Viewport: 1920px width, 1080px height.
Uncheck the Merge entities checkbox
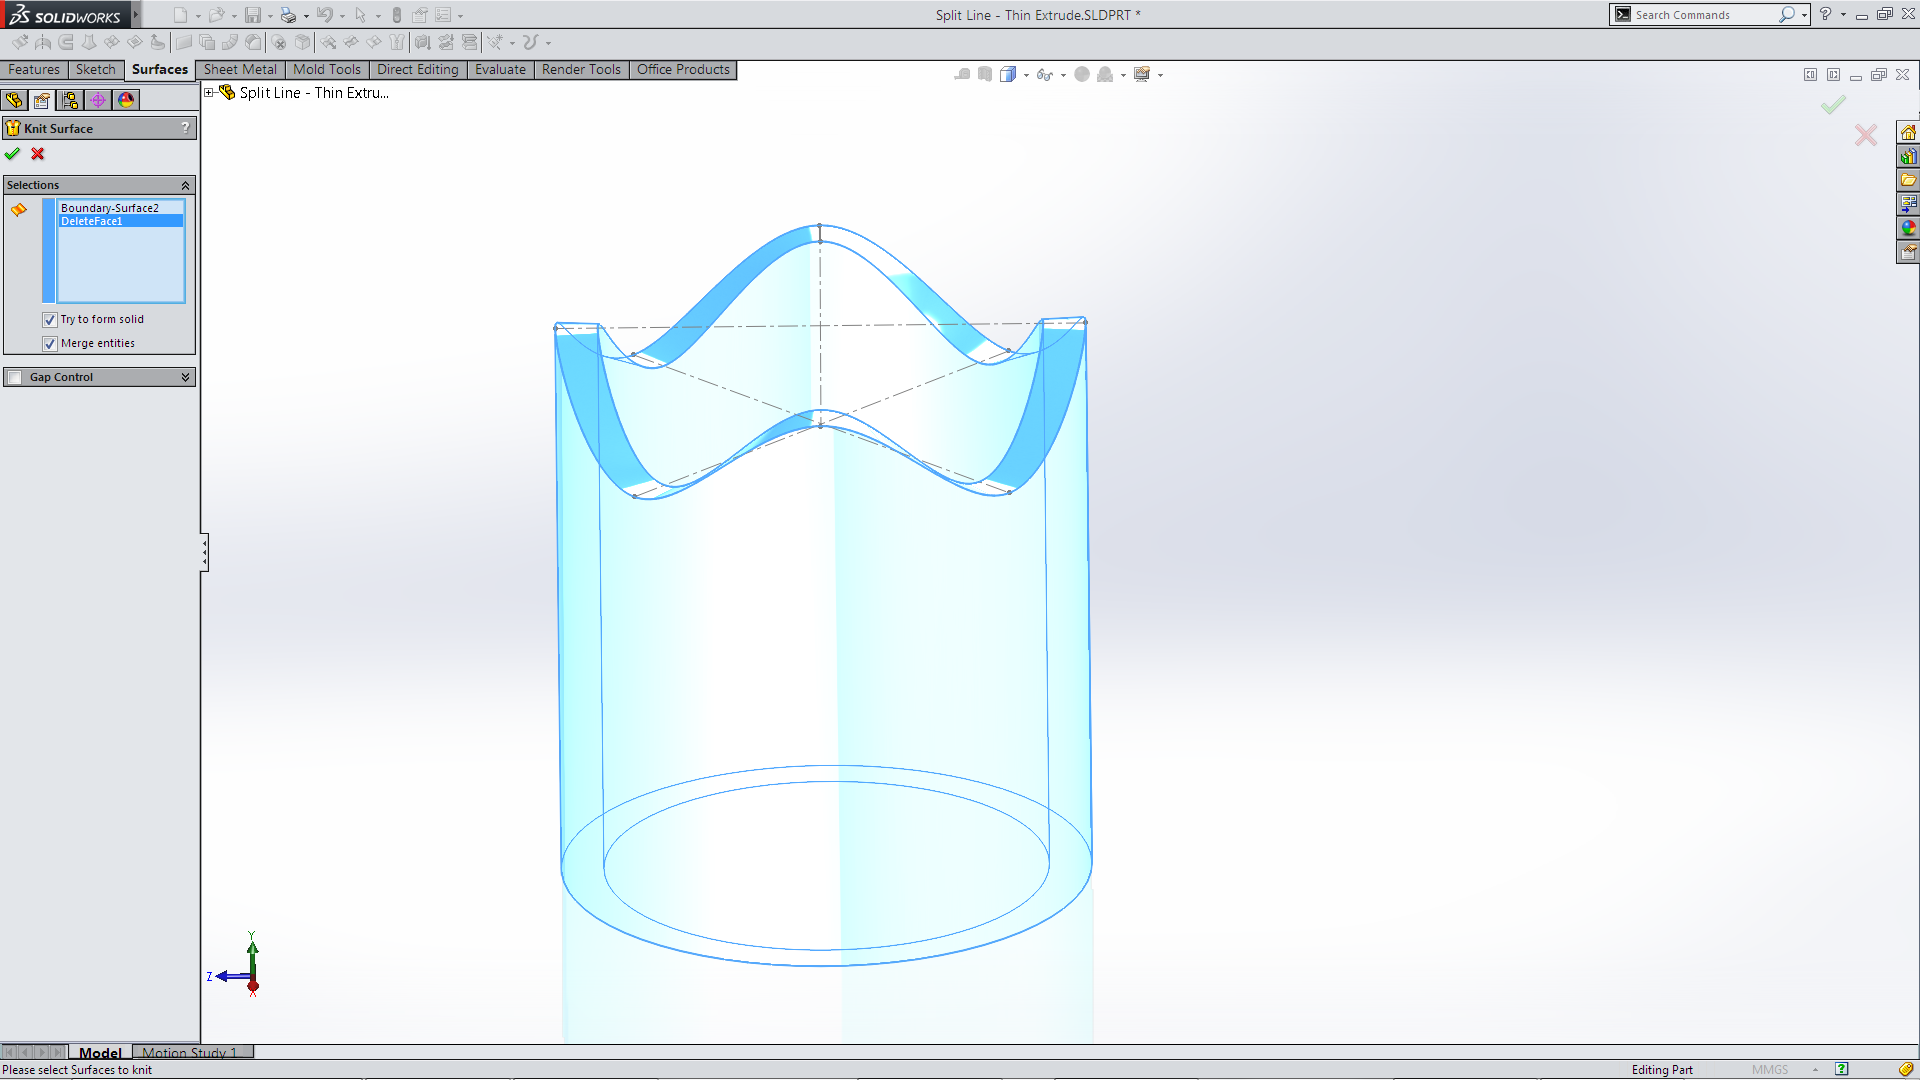[50, 344]
